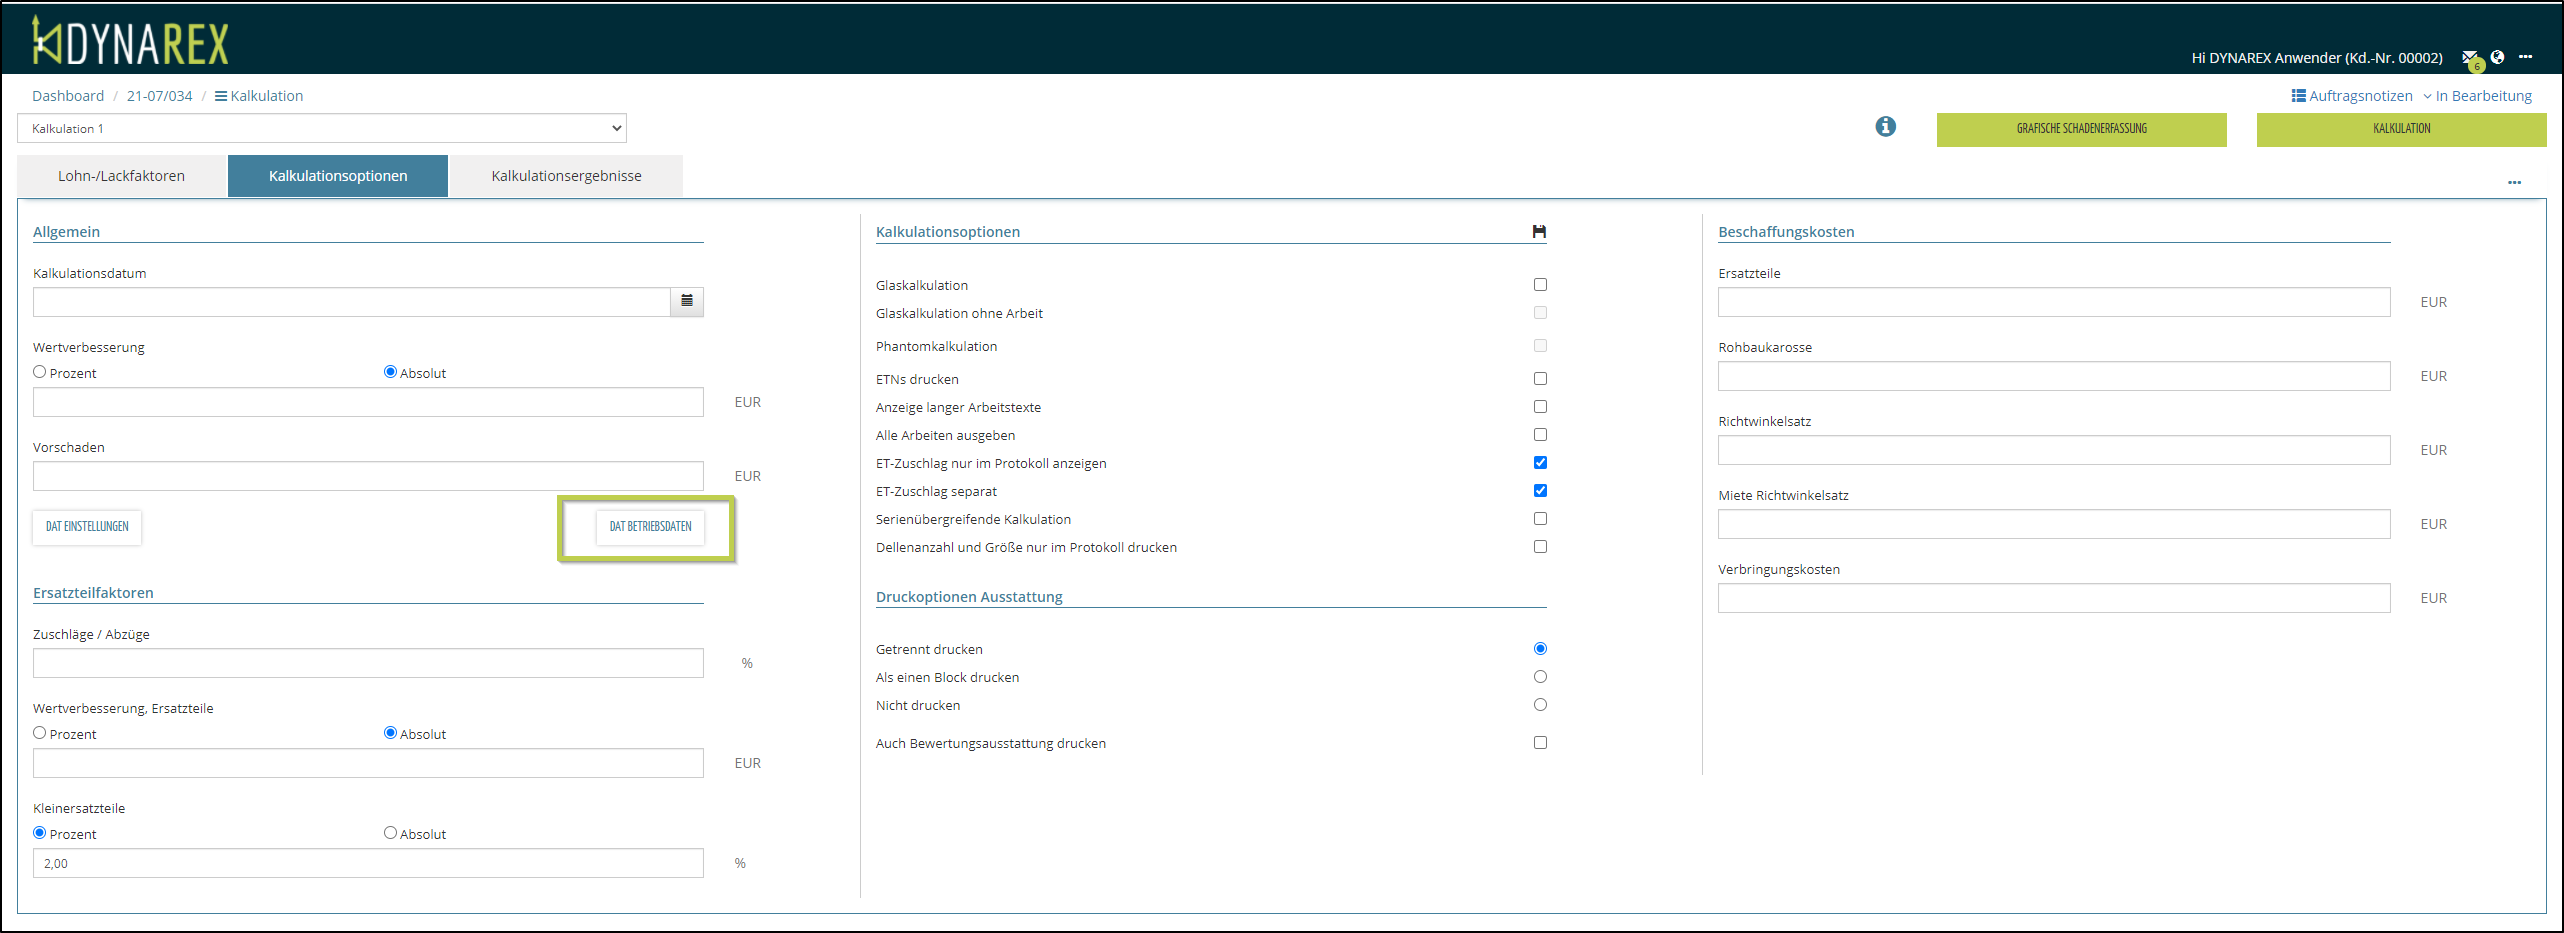Open the Kalkulationsergebnisse tab
This screenshot has height=933, width=2564.
point(566,176)
